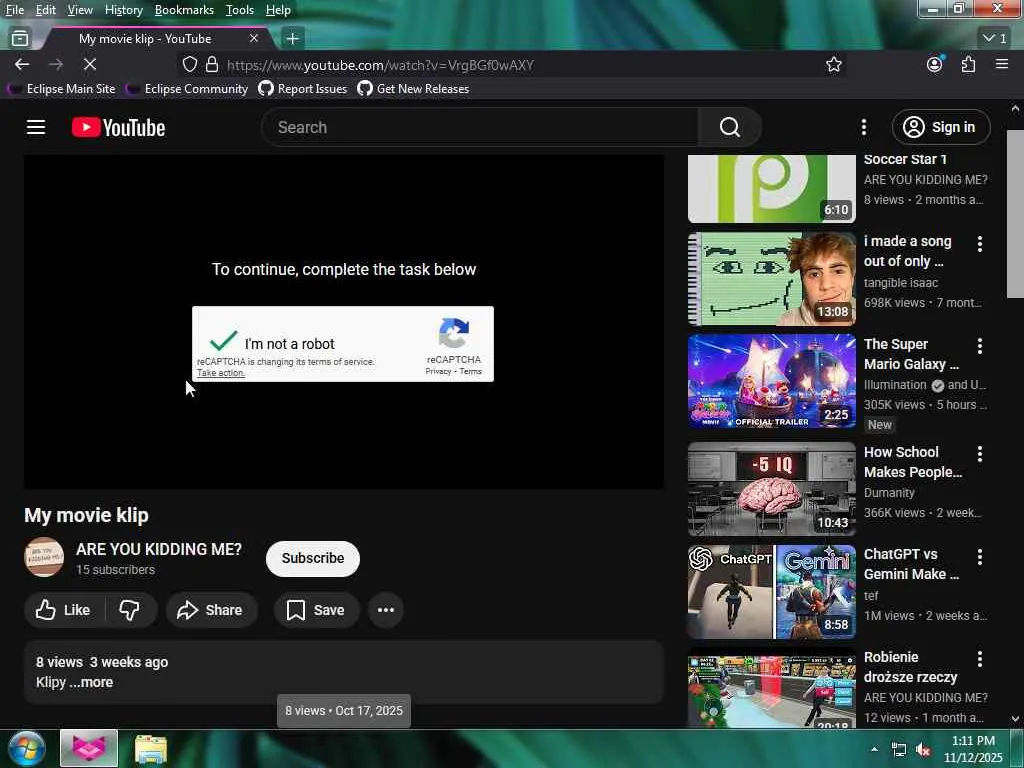Image resolution: width=1024 pixels, height=768 pixels.
Task: Open the extensions puzzle icon
Action: pyautogui.click(x=968, y=64)
